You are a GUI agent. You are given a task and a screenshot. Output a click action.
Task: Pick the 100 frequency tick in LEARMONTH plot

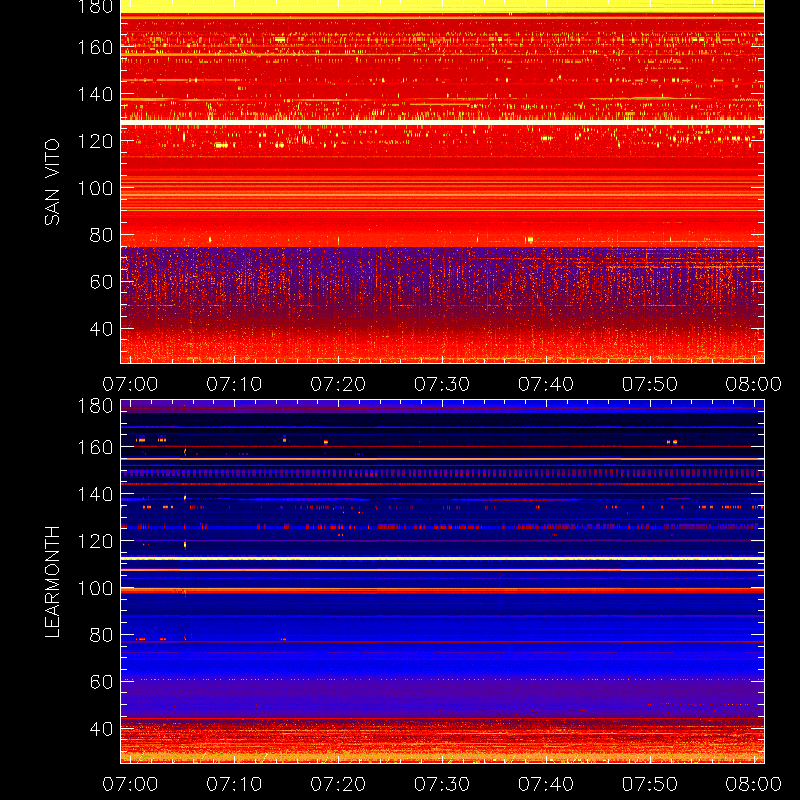[95, 588]
